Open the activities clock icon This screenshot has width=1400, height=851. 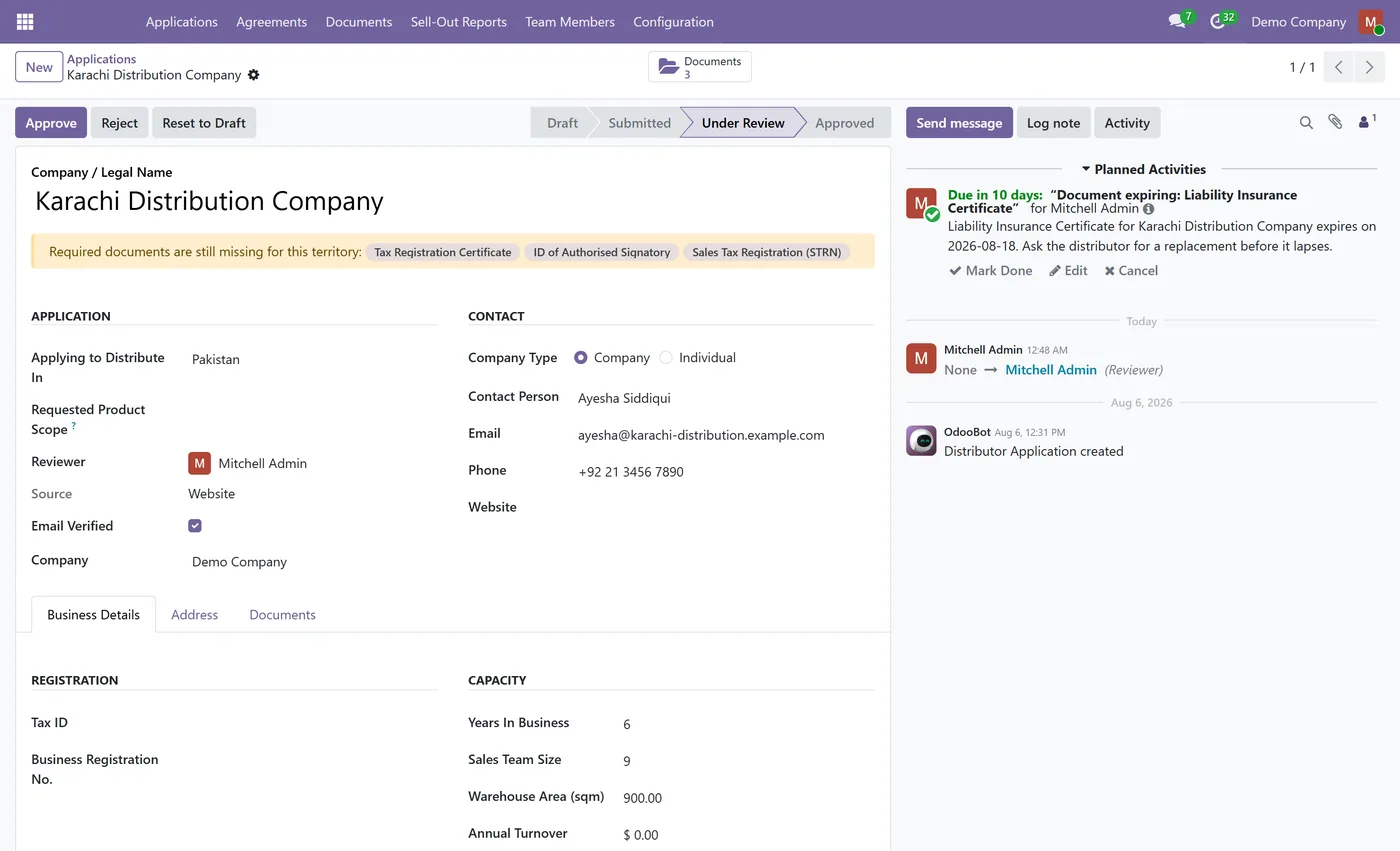[x=1217, y=21]
